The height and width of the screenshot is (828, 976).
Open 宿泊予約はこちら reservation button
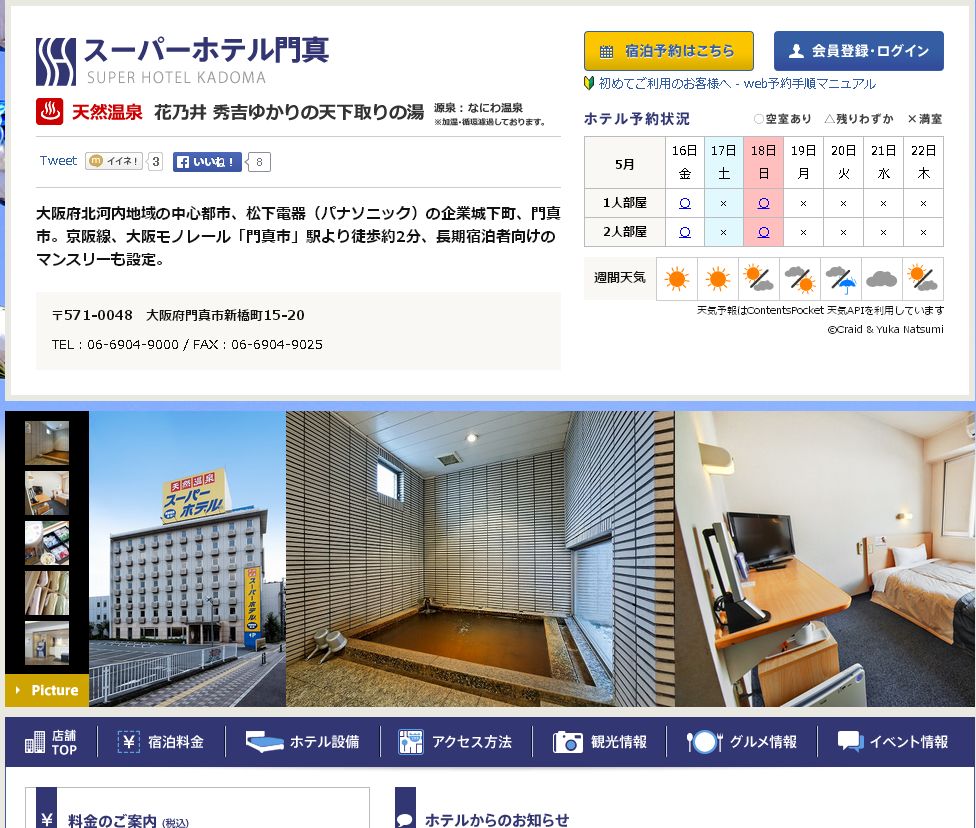[x=669, y=51]
